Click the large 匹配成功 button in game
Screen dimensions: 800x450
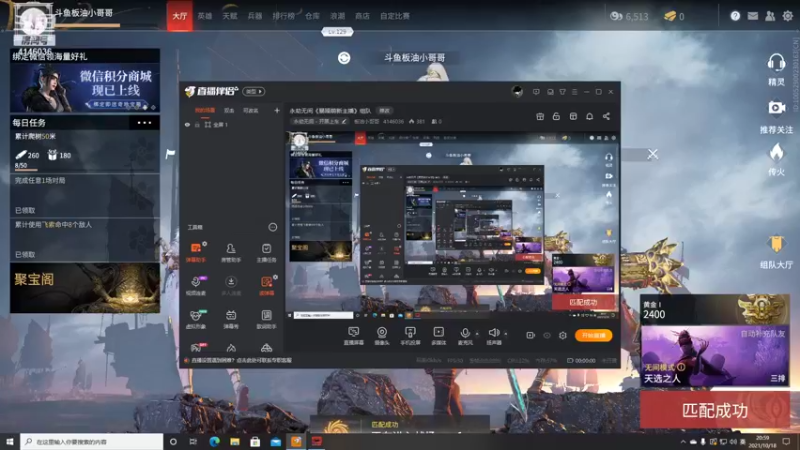point(715,410)
